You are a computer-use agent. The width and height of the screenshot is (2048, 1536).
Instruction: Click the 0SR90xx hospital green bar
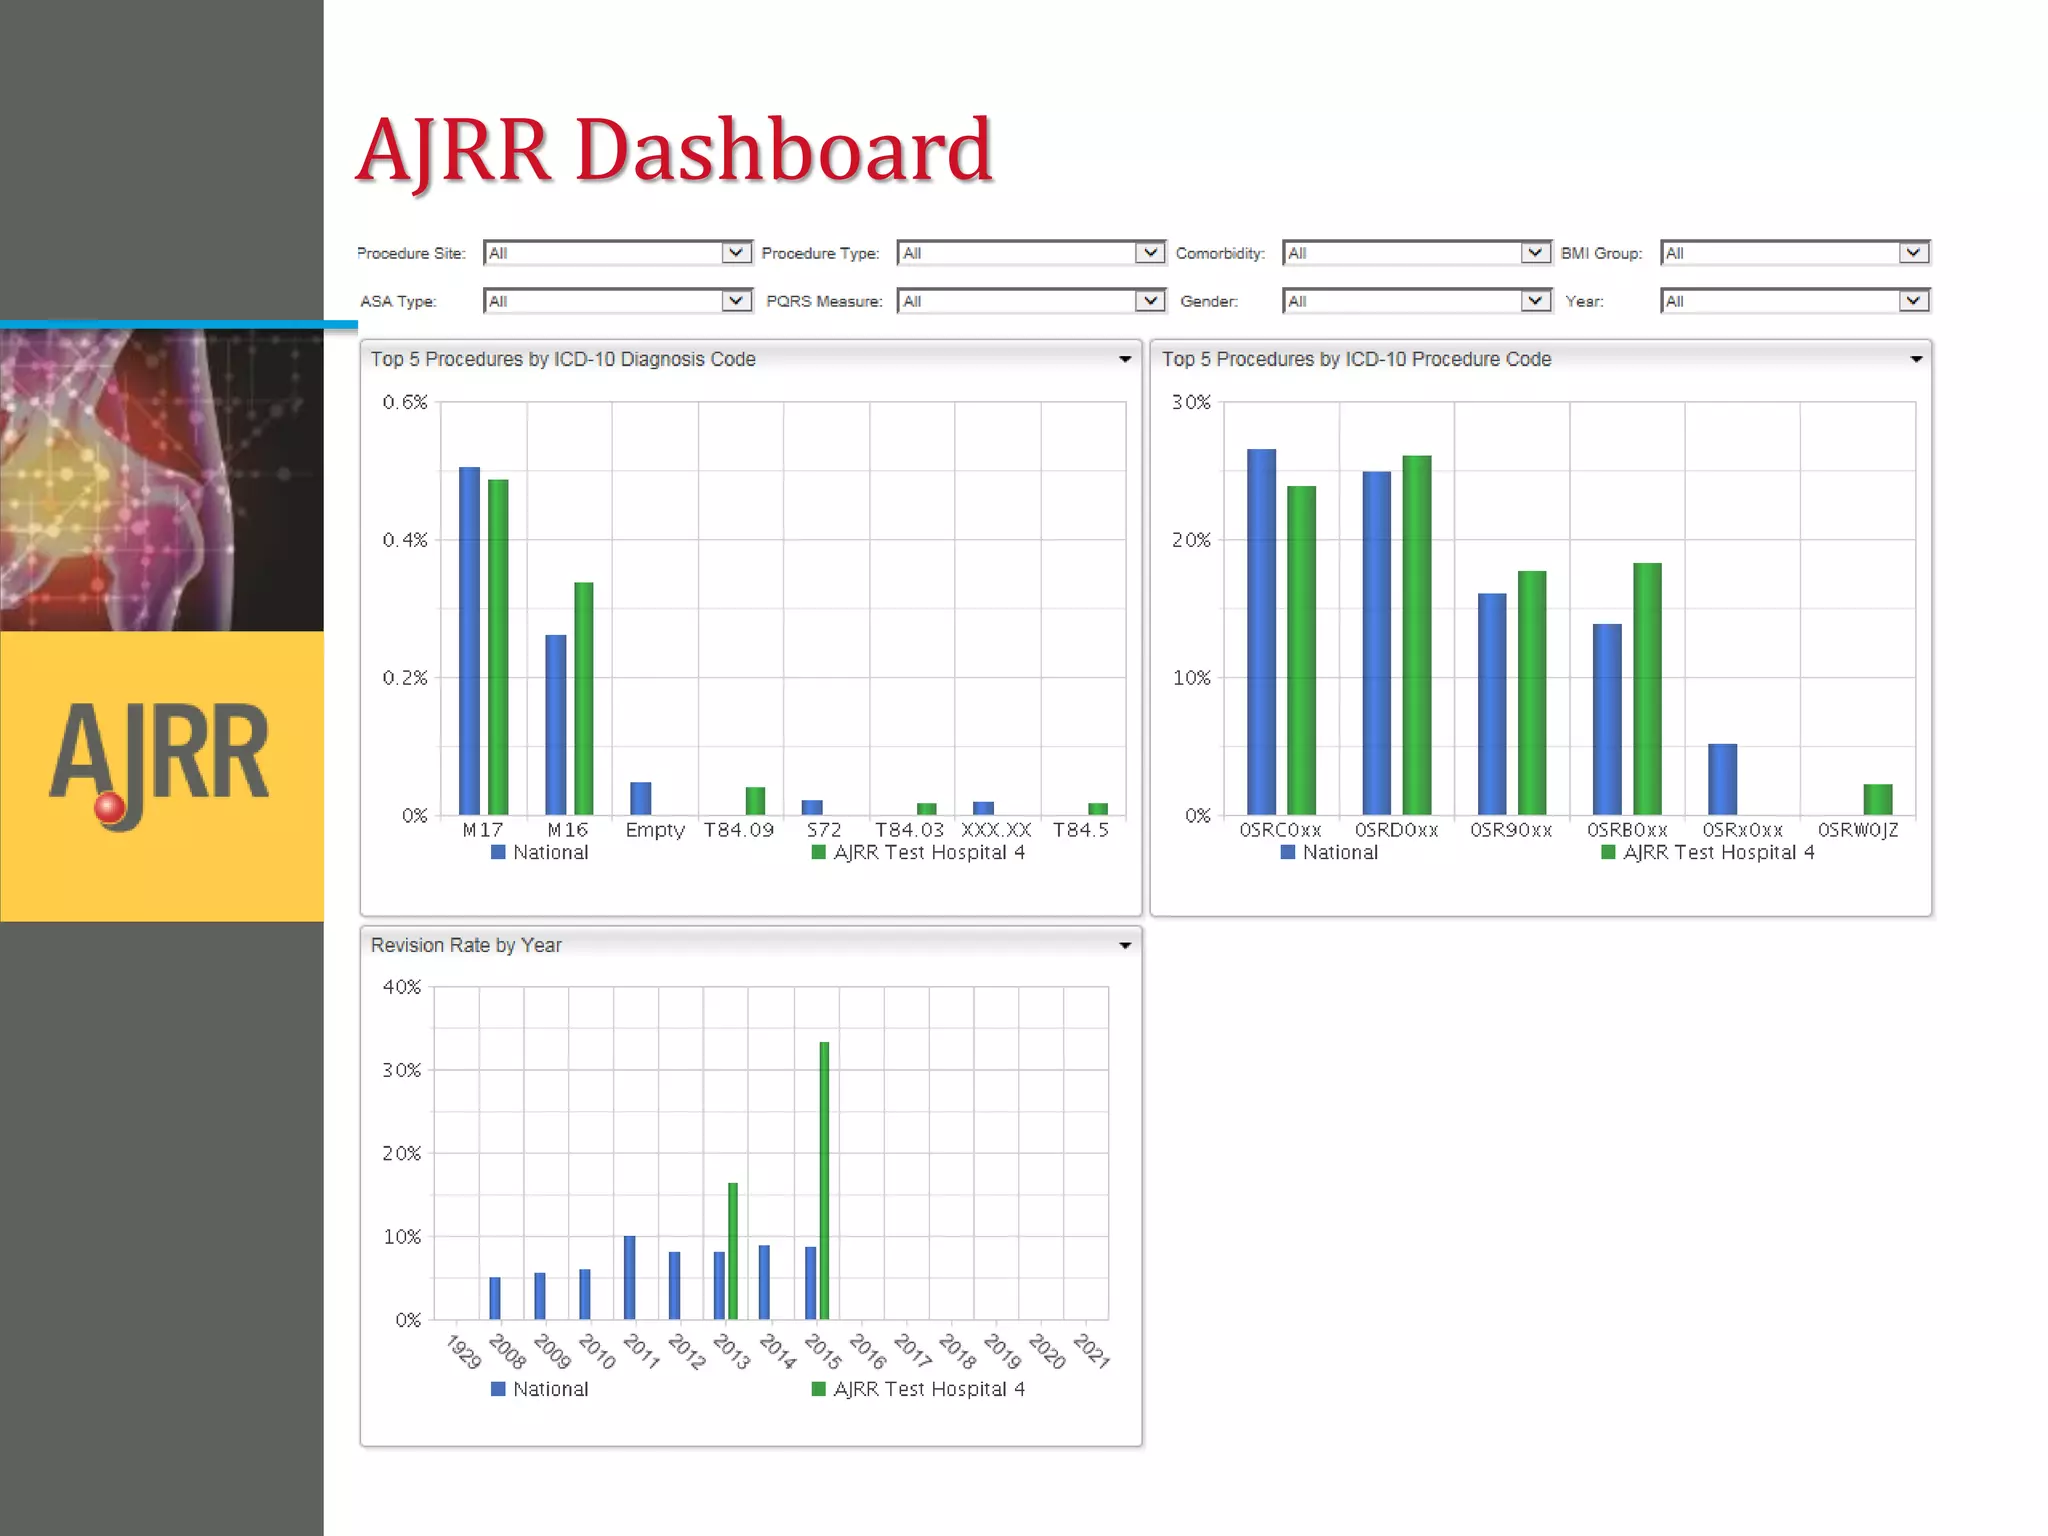1532,693
